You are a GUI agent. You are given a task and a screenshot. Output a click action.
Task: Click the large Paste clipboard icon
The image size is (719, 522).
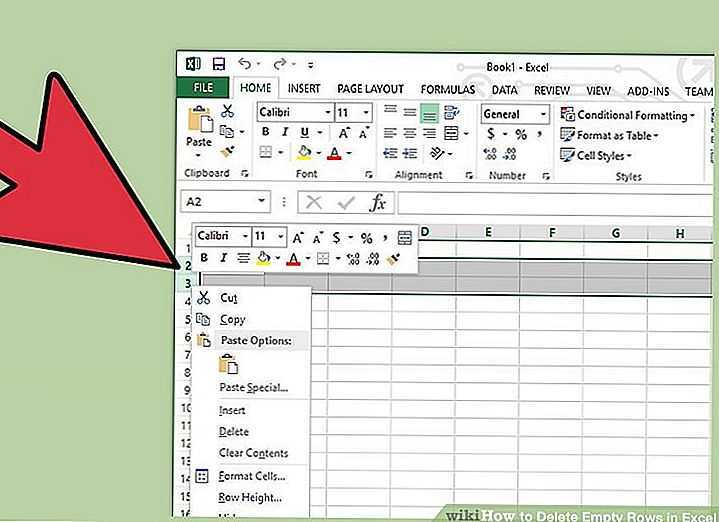(x=200, y=119)
